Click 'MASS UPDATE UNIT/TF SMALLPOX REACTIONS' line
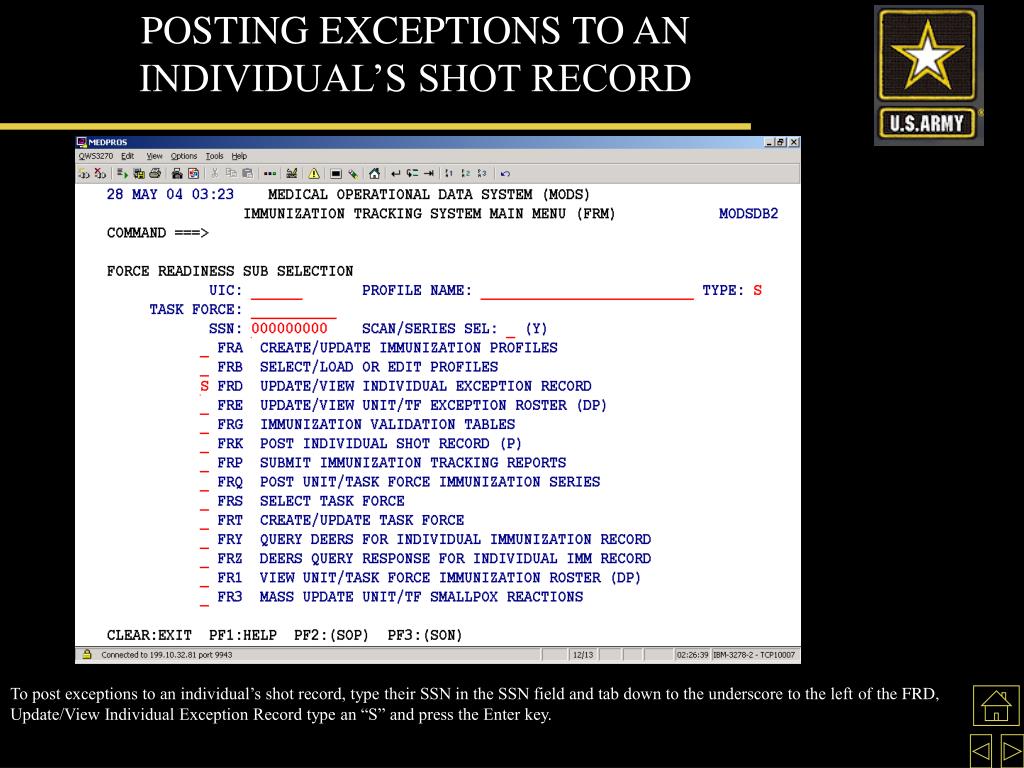 tap(421, 597)
